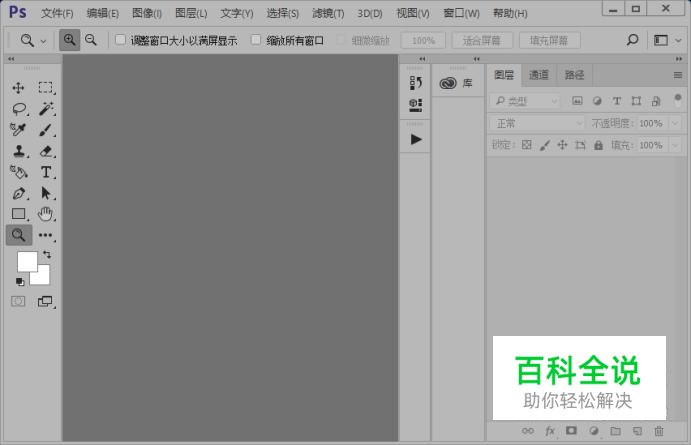The height and width of the screenshot is (445, 691).
Task: Lock transparent pixels
Action: coord(527,145)
